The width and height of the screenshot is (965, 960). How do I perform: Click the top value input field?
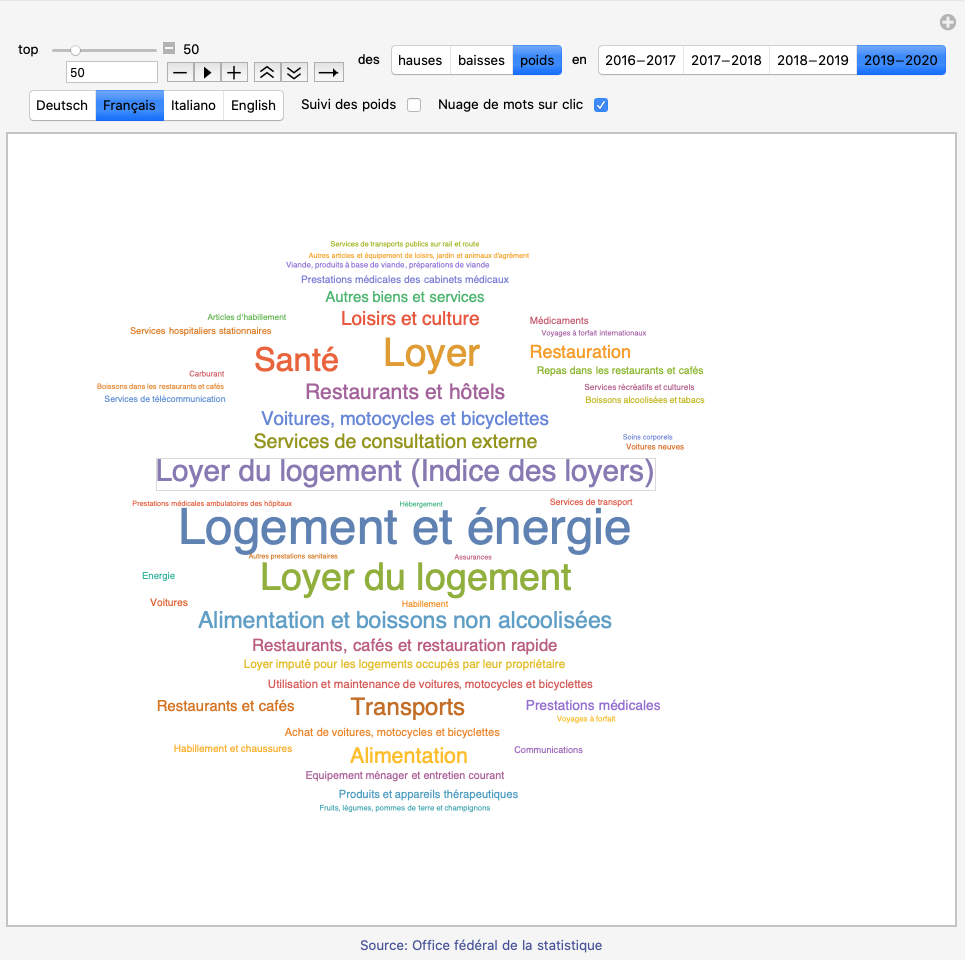[111, 72]
